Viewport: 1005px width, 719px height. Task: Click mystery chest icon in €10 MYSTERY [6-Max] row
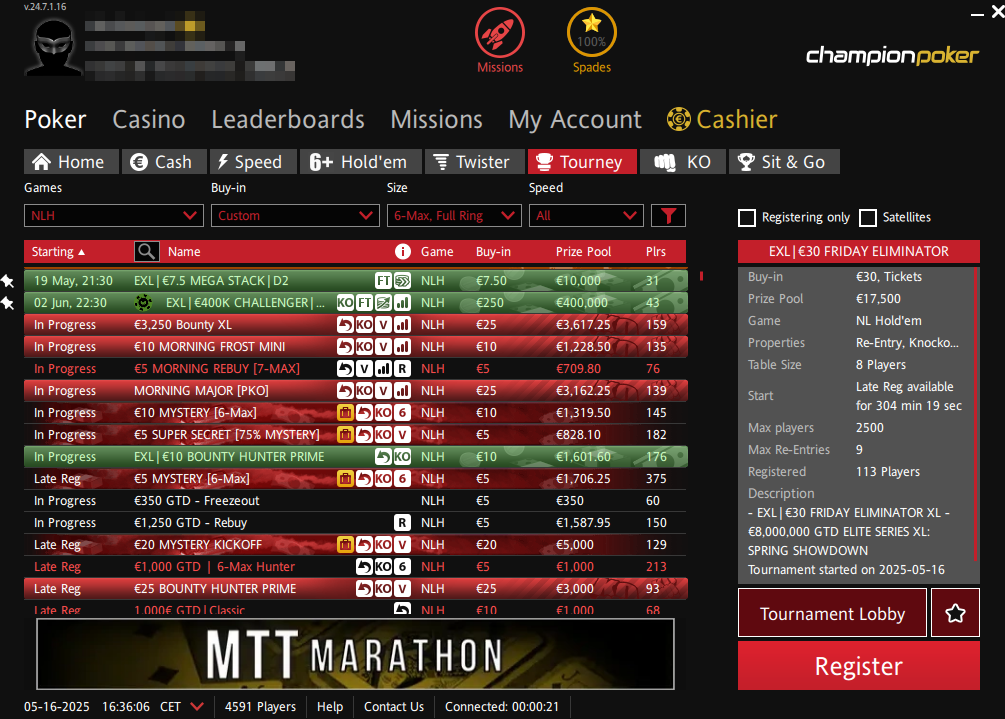pos(345,413)
